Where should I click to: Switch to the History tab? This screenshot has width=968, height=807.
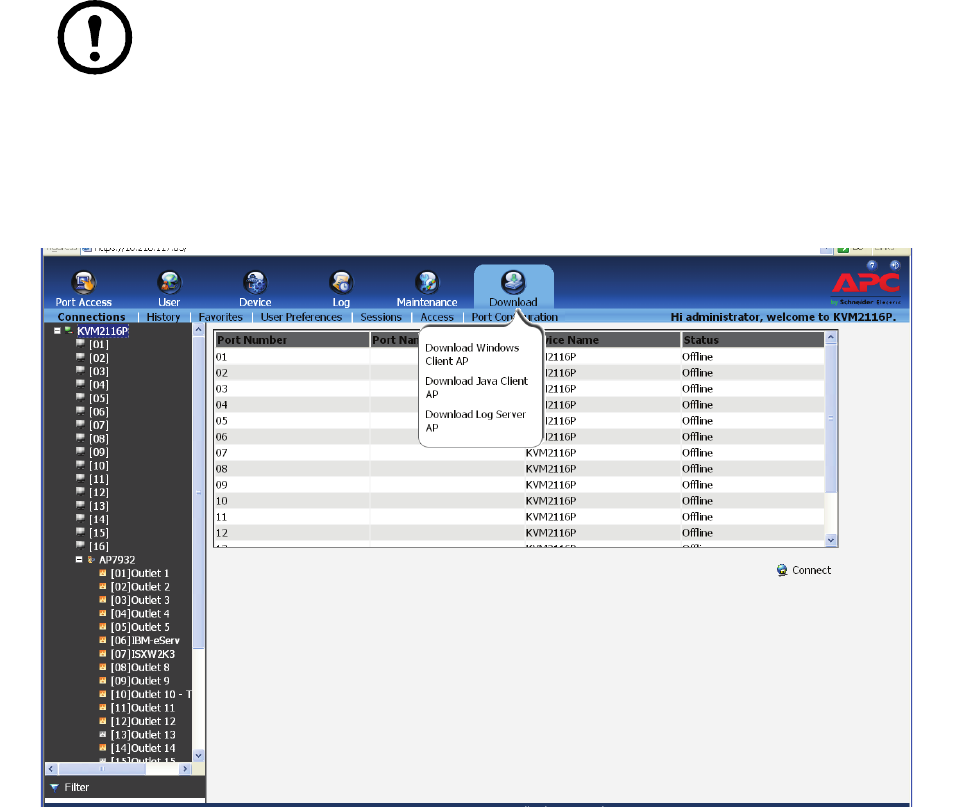point(163,317)
